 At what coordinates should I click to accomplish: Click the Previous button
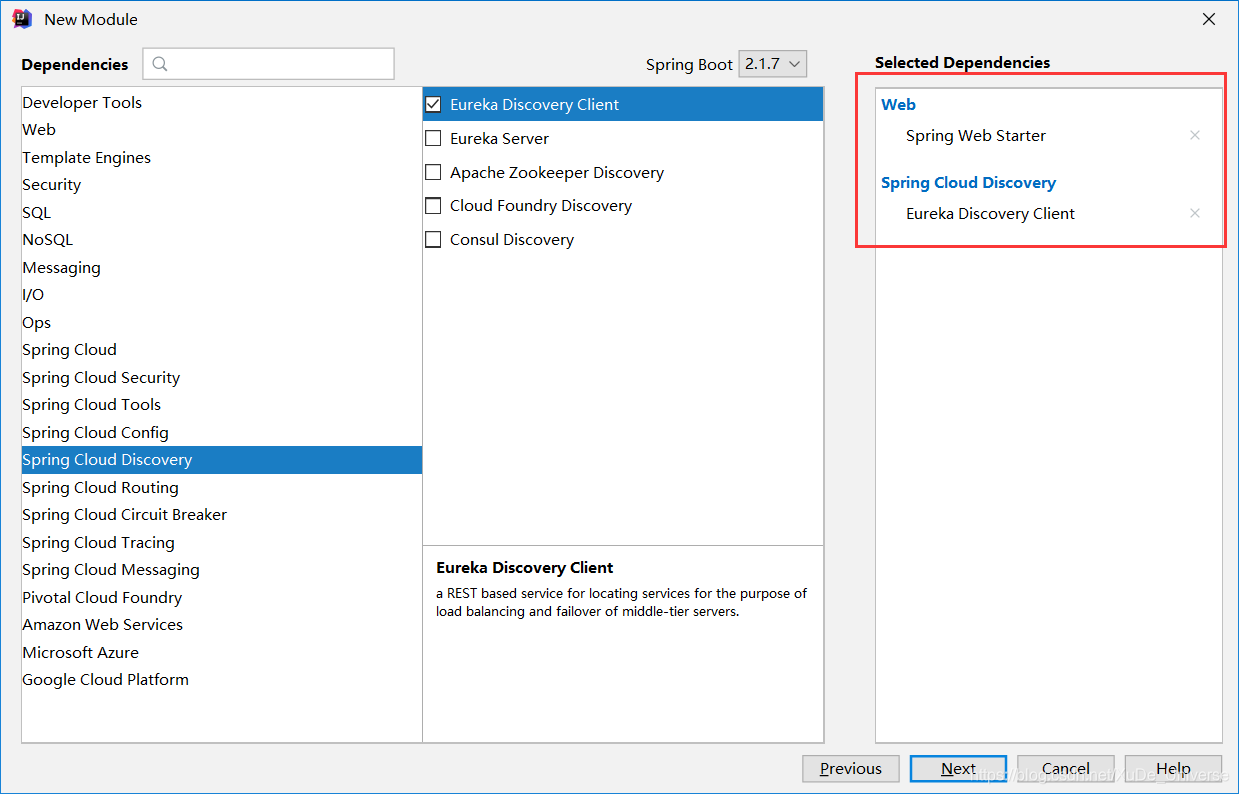coord(851,768)
